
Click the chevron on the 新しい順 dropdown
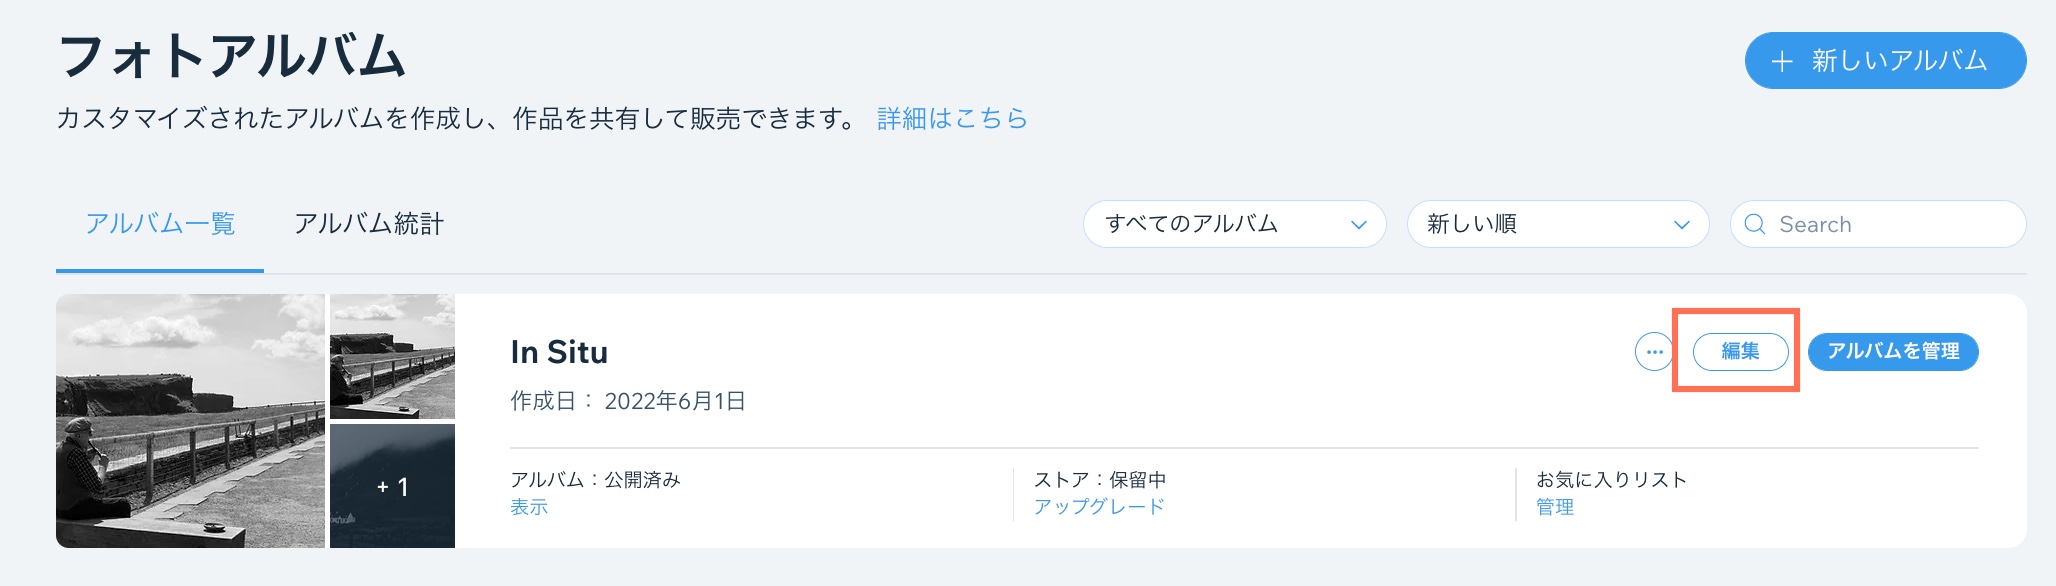[x=1682, y=225]
